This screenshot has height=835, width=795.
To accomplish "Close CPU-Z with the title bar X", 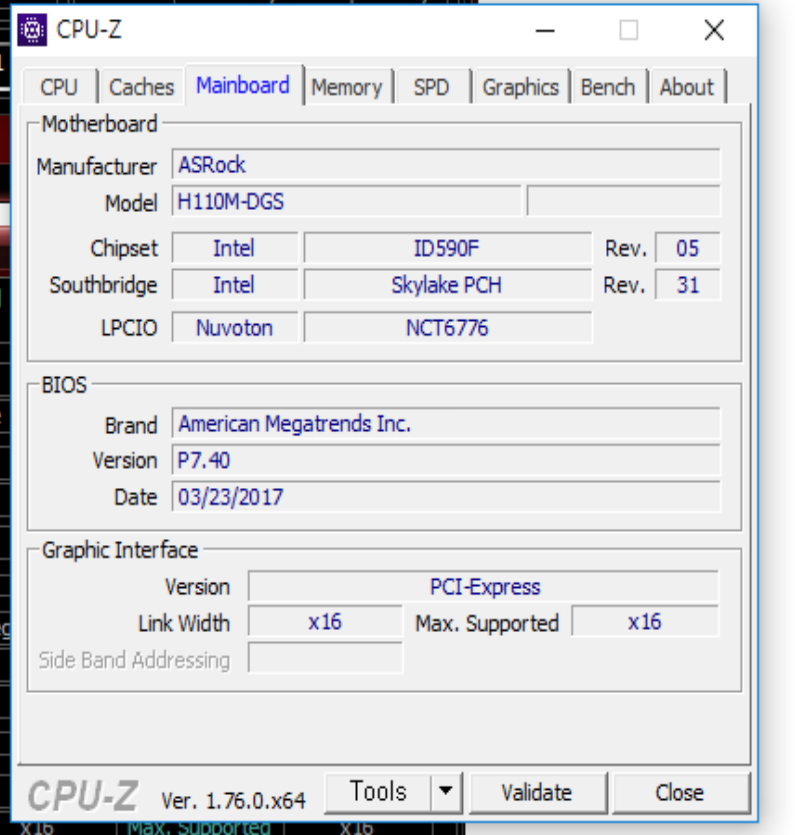I will click(714, 30).
